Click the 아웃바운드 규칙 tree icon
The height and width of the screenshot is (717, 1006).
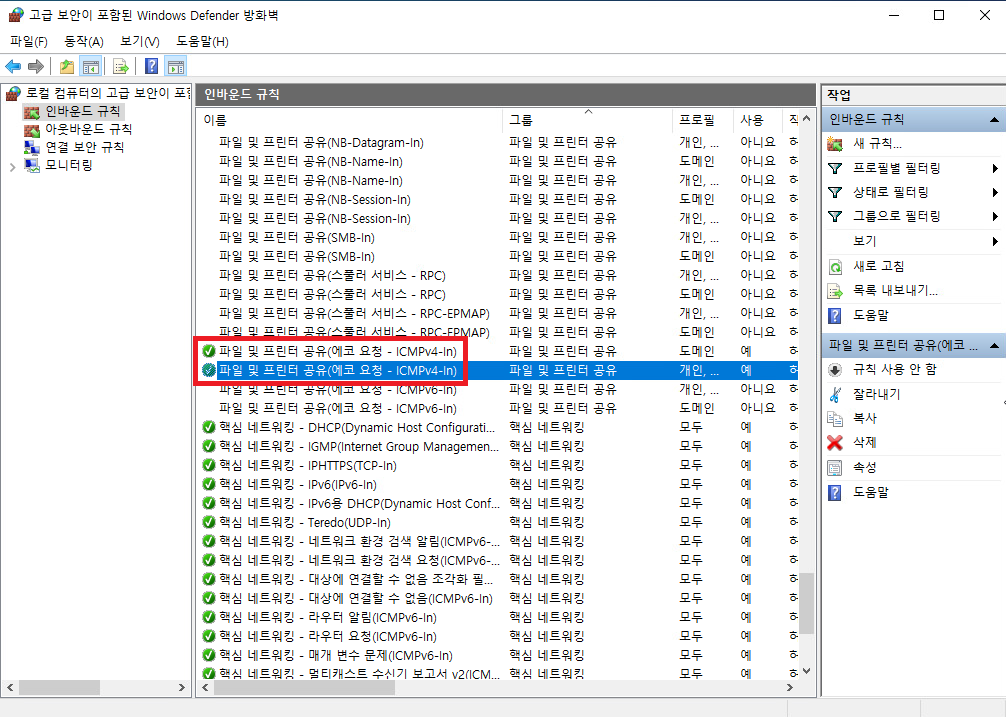pos(32,130)
